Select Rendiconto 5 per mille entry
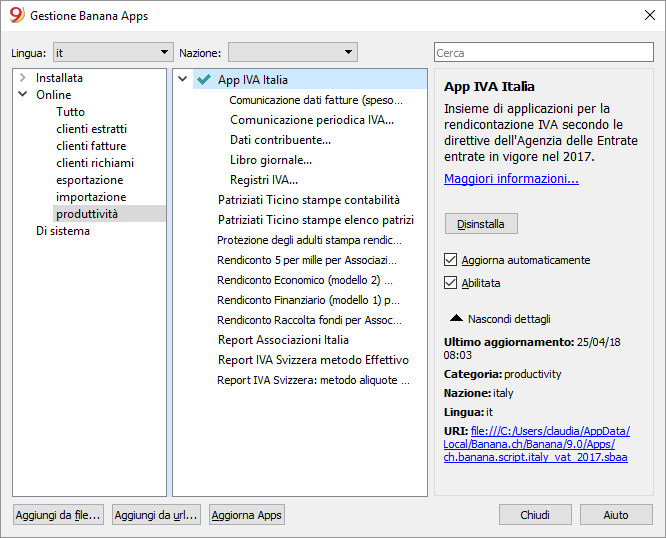The image size is (666, 538). 307,260
